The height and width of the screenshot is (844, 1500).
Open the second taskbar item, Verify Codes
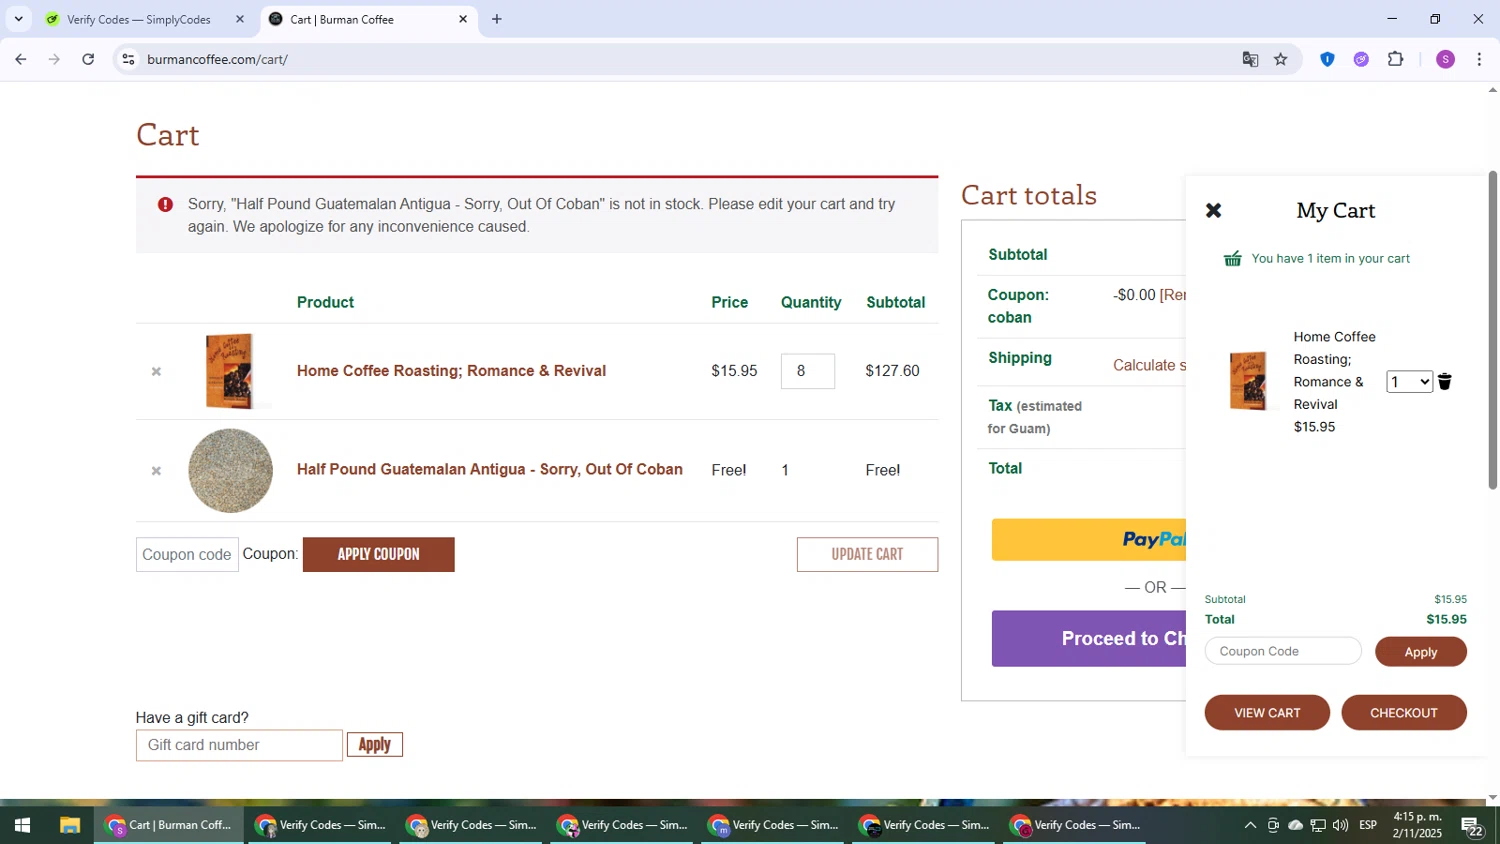(320, 825)
